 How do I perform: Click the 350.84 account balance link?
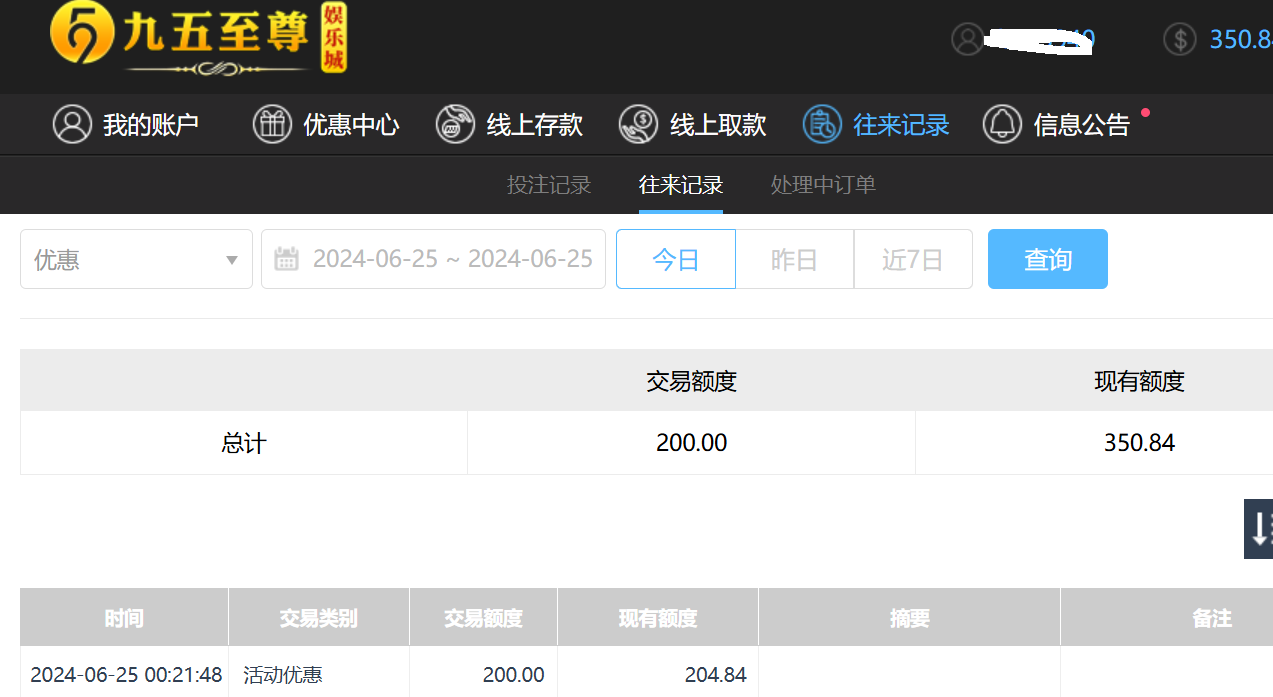(1240, 39)
